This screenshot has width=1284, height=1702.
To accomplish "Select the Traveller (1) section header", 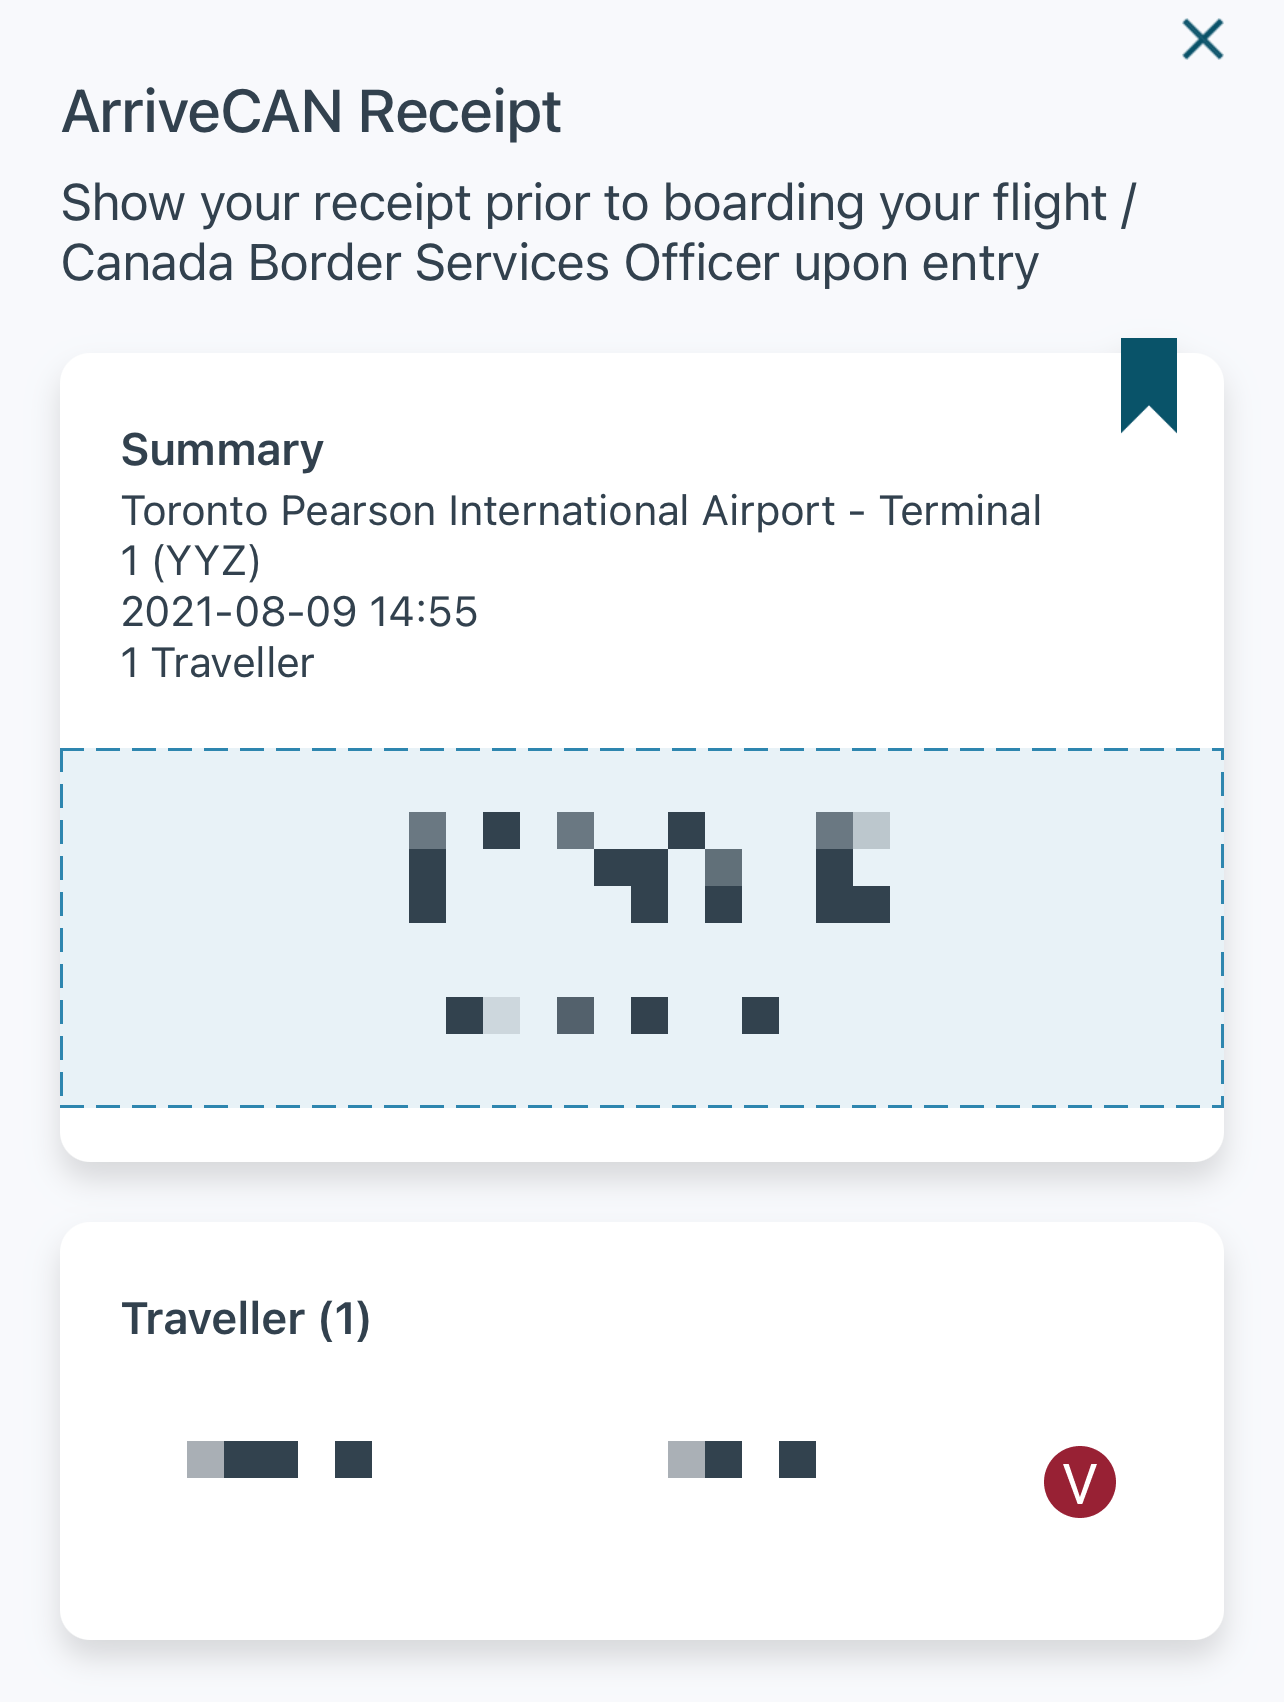I will [x=247, y=1318].
